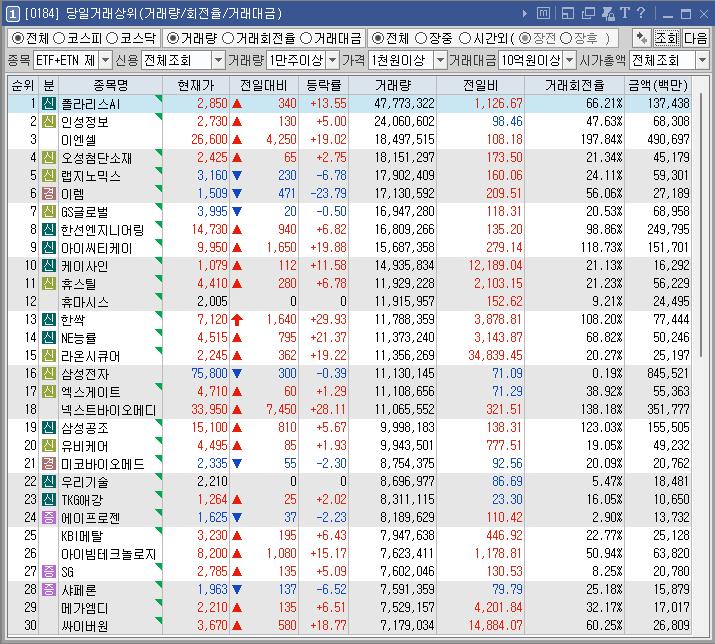Open the stock name 이엔셀
Image resolution: width=715 pixels, height=644 pixels.
point(78,140)
